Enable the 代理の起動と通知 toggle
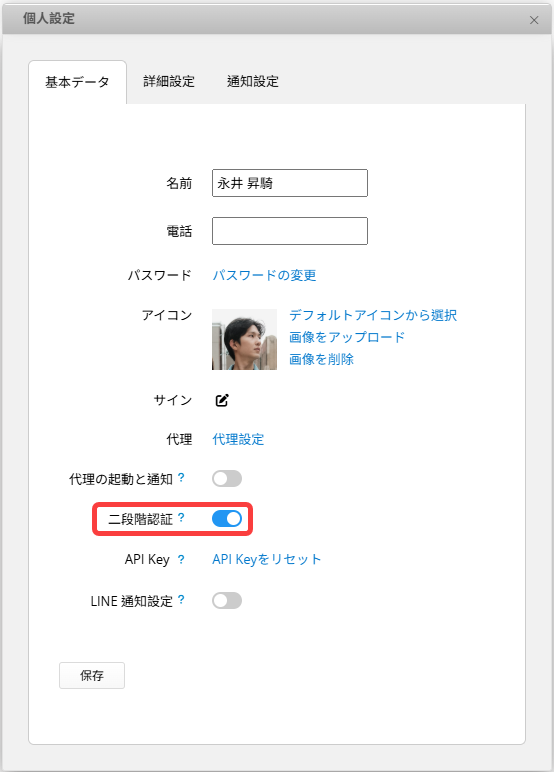The image size is (554, 772). tap(227, 479)
